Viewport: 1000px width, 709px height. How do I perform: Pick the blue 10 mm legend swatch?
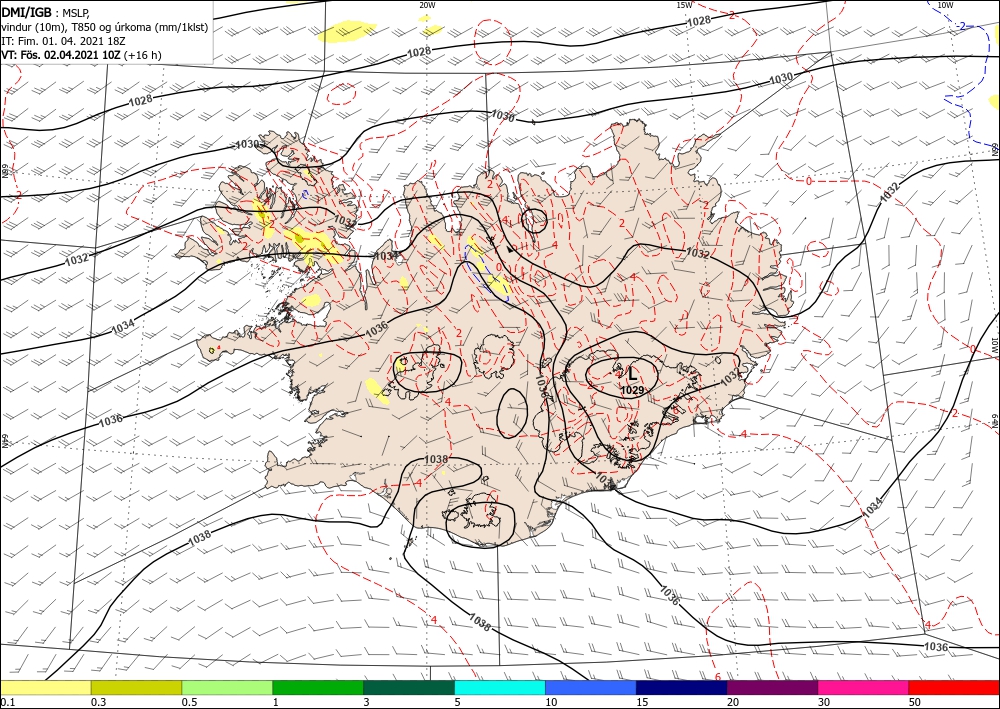point(591,687)
